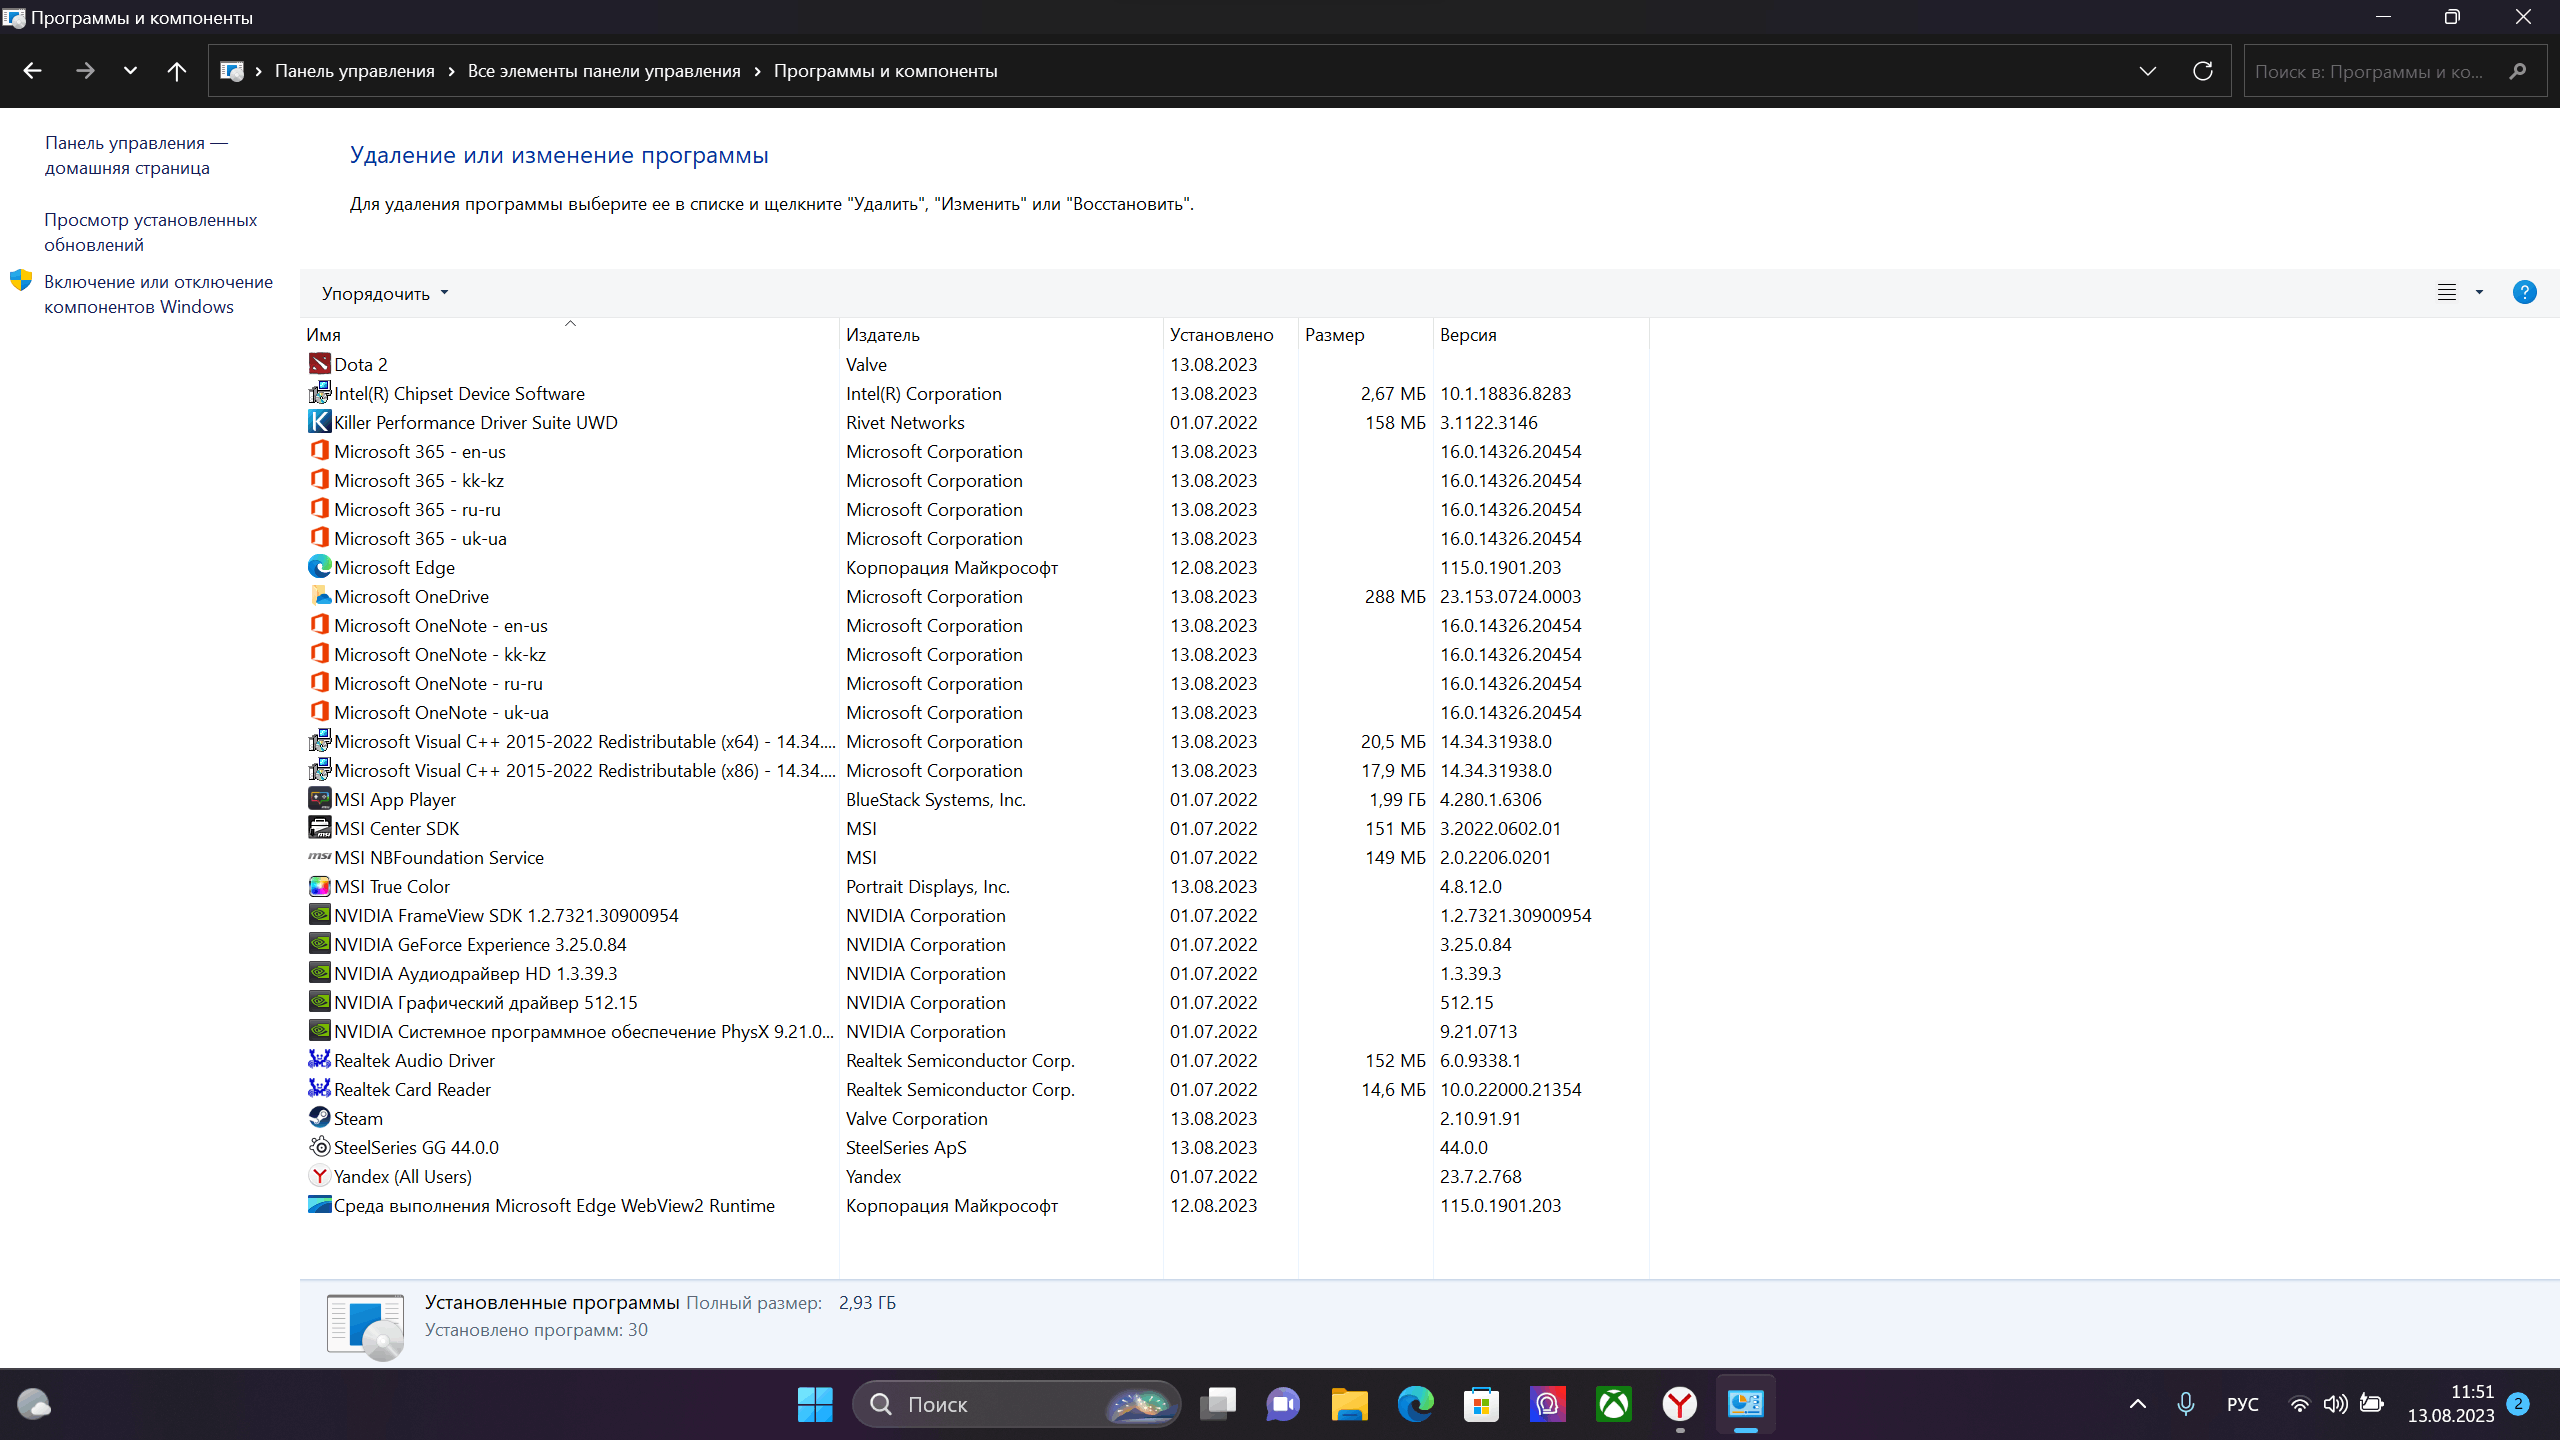Click the Killer Performance Driver Suite icon
The image size is (2560, 1440).
pyautogui.click(x=319, y=422)
